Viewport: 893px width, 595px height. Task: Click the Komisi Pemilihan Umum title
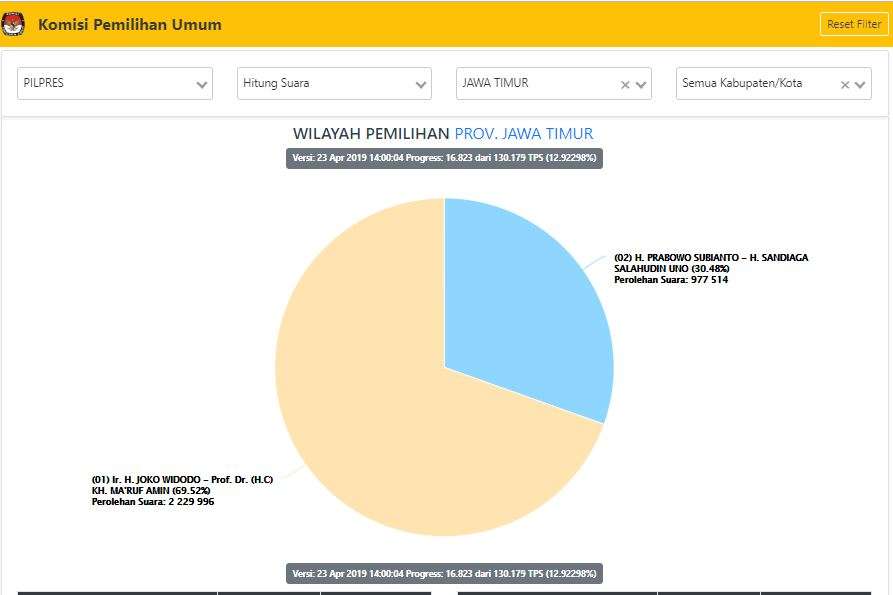(x=130, y=25)
